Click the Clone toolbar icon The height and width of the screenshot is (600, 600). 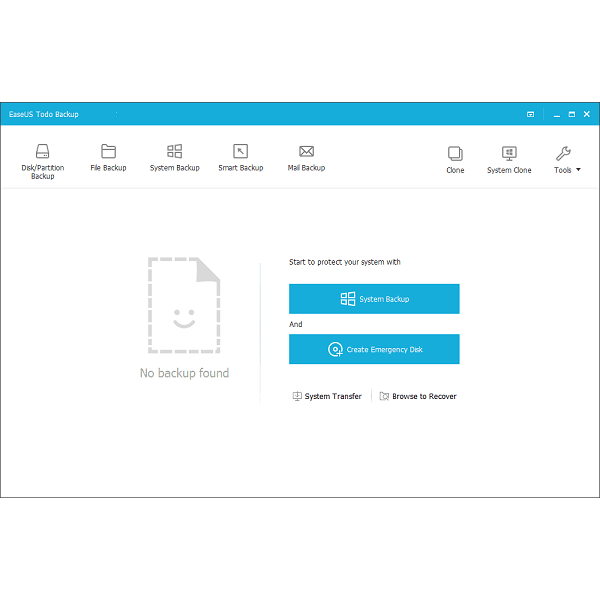455,154
